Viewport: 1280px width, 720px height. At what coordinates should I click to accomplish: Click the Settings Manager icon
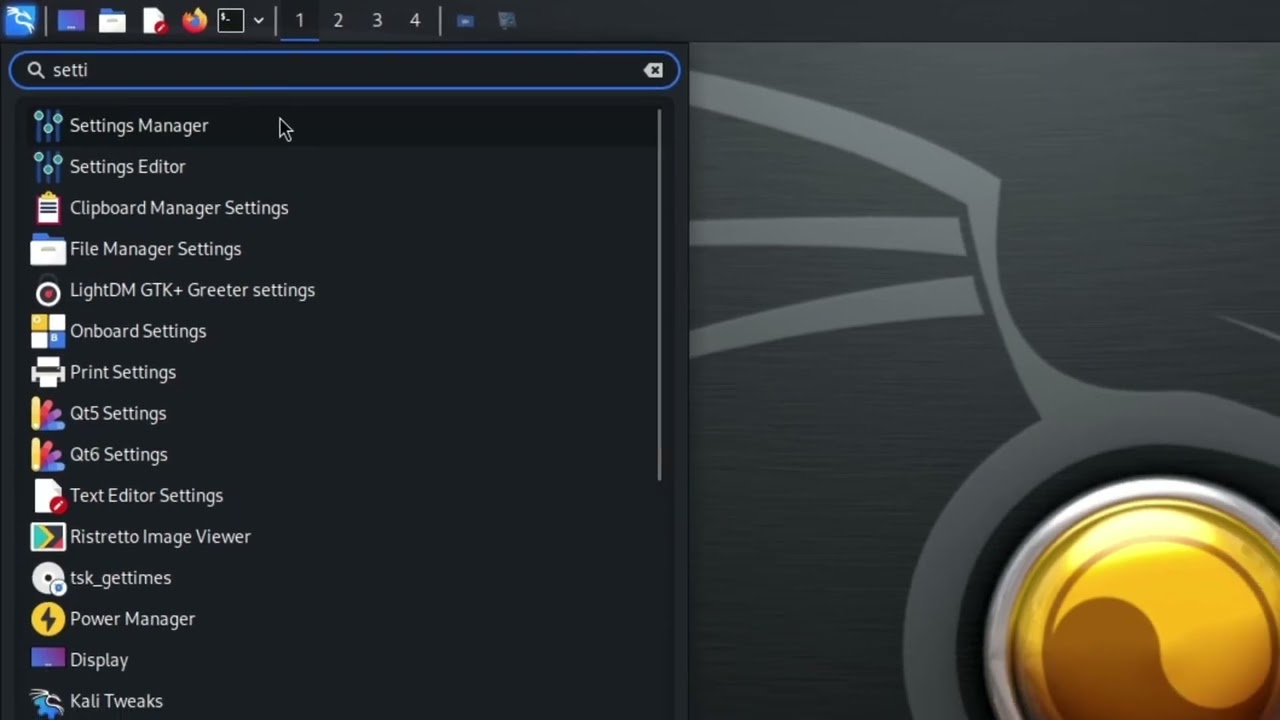pos(48,125)
